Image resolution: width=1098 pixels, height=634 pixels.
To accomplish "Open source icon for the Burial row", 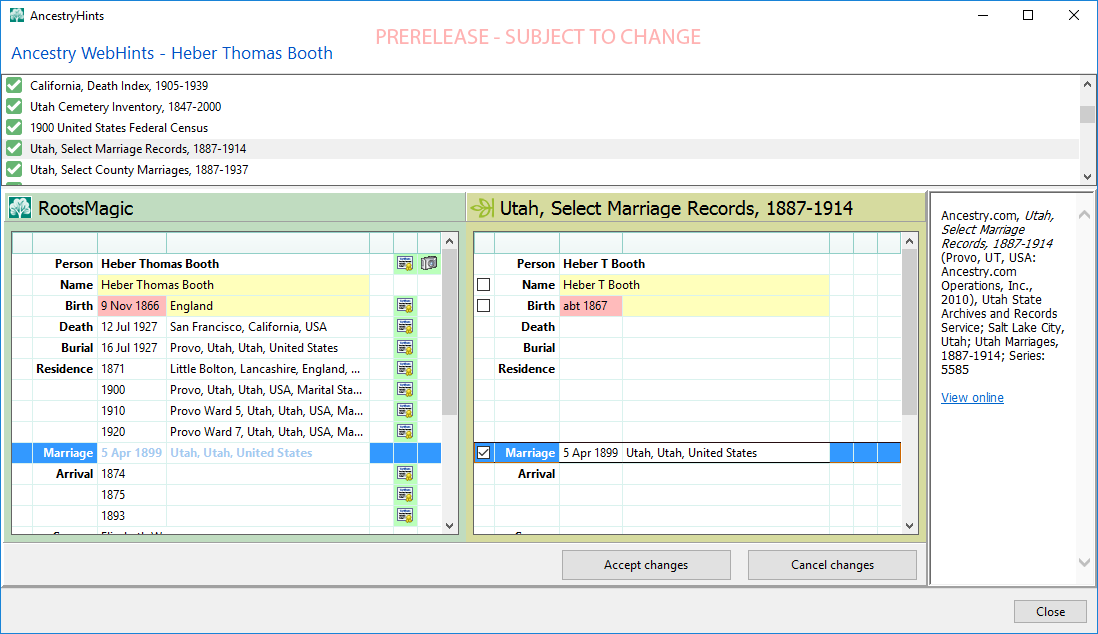I will [x=405, y=347].
